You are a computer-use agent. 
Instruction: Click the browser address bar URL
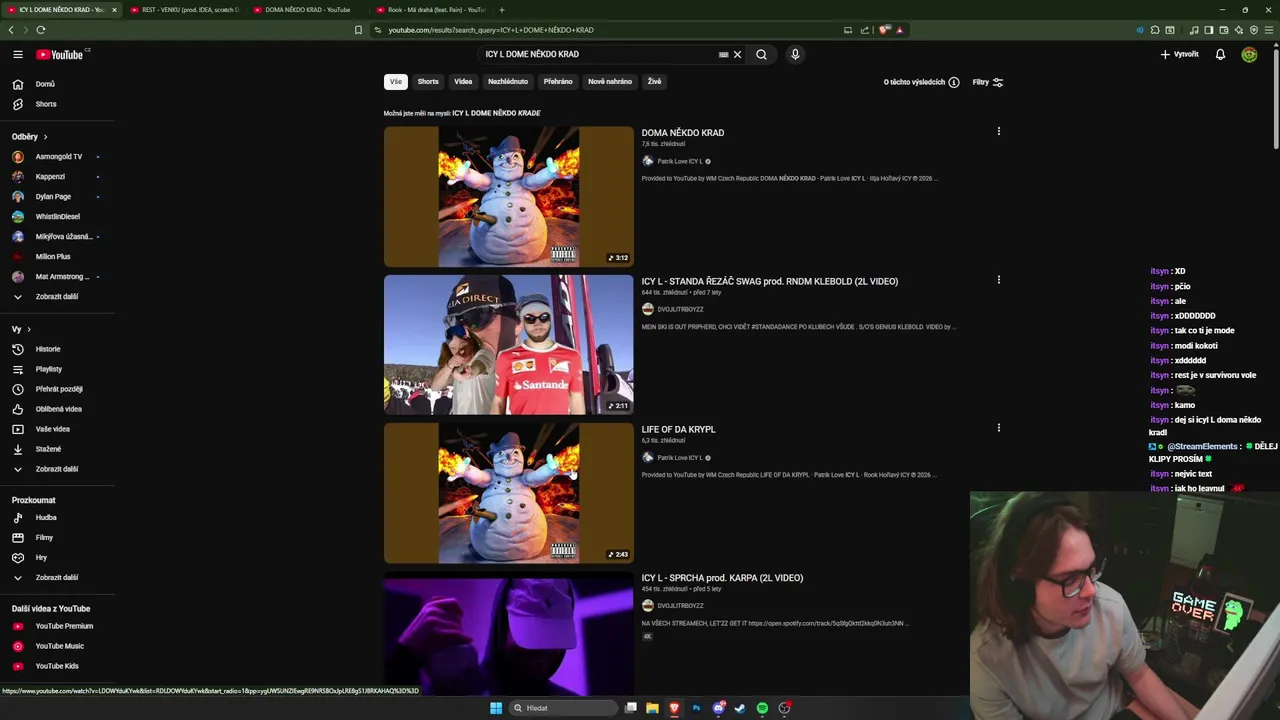coord(491,30)
